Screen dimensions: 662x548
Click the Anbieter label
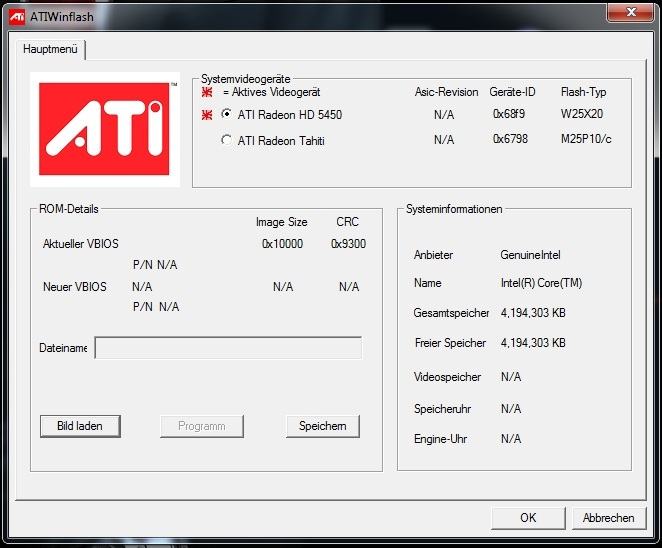point(433,255)
